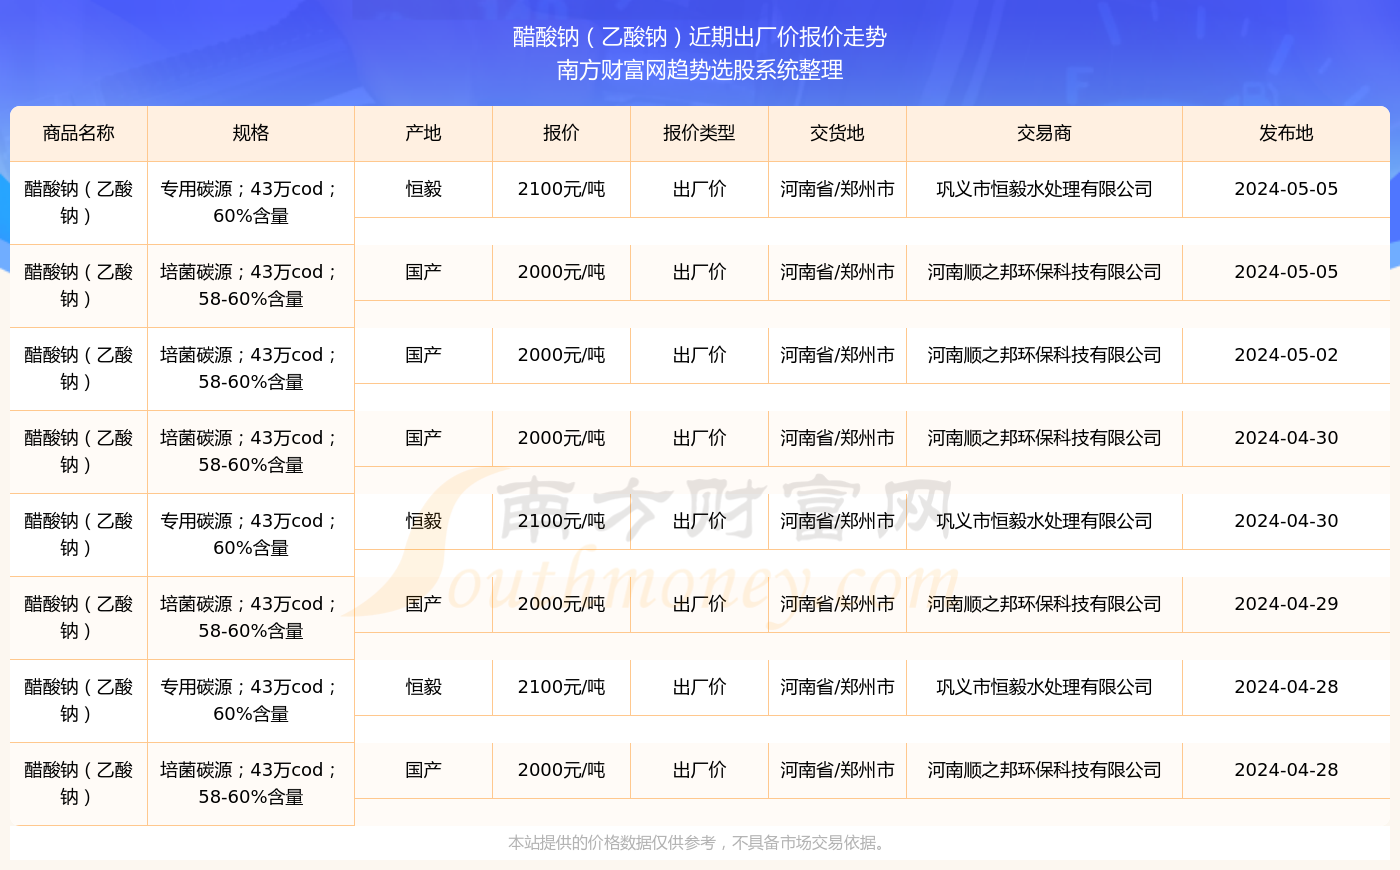Click 河南省/郑州市 in the 2024-04-29 row
The image size is (1400, 870).
(837, 604)
